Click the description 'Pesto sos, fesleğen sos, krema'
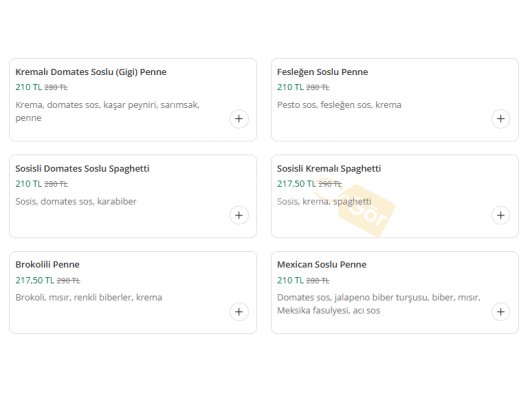Viewport: 530px width, 393px height. 339,105
